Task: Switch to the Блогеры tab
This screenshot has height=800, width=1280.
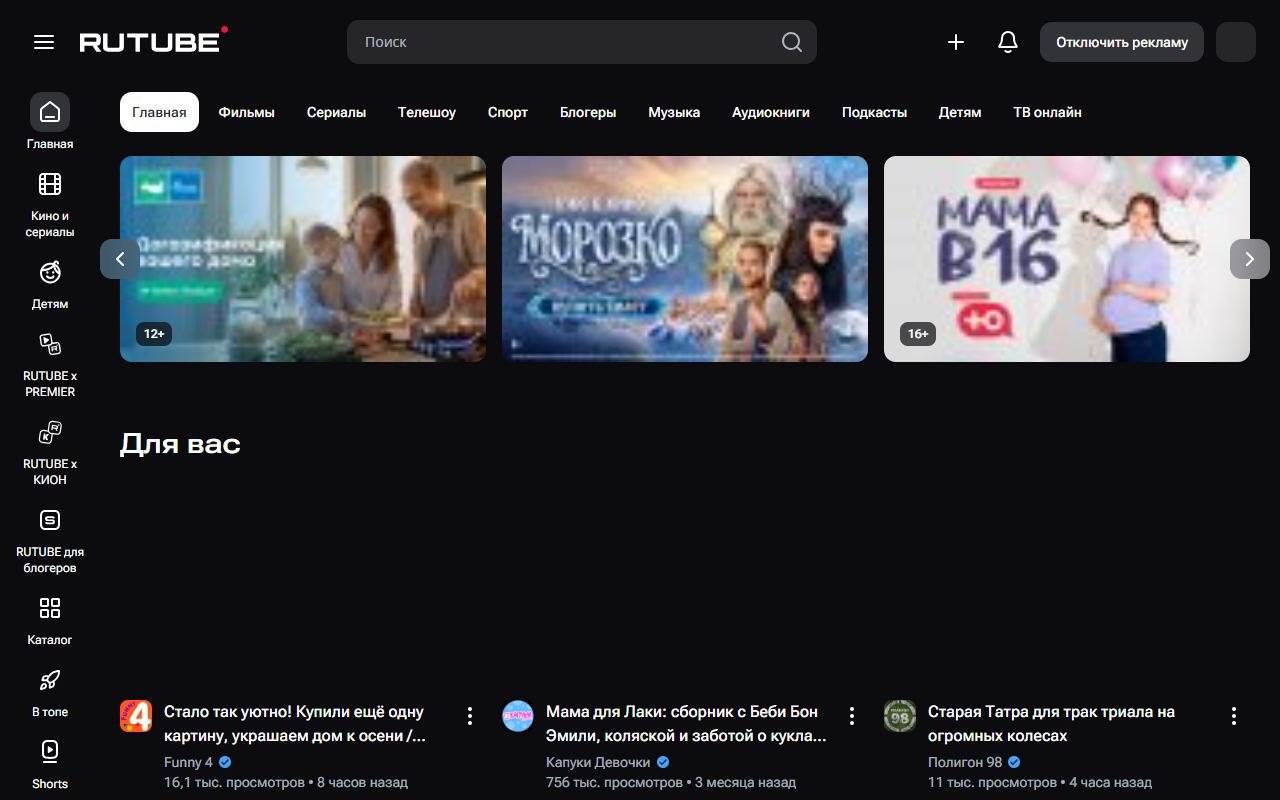Action: pos(588,112)
